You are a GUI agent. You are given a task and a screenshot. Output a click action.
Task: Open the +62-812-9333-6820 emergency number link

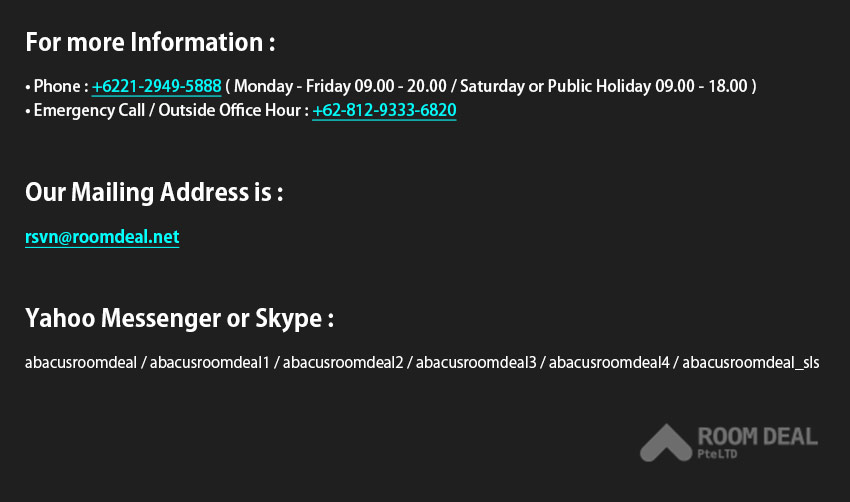384,111
